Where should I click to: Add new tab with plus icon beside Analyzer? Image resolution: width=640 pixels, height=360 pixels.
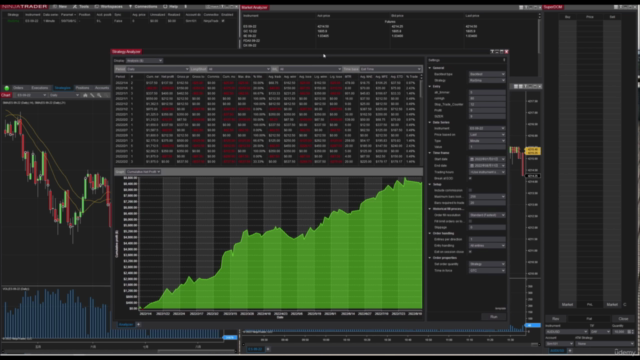click(138, 324)
